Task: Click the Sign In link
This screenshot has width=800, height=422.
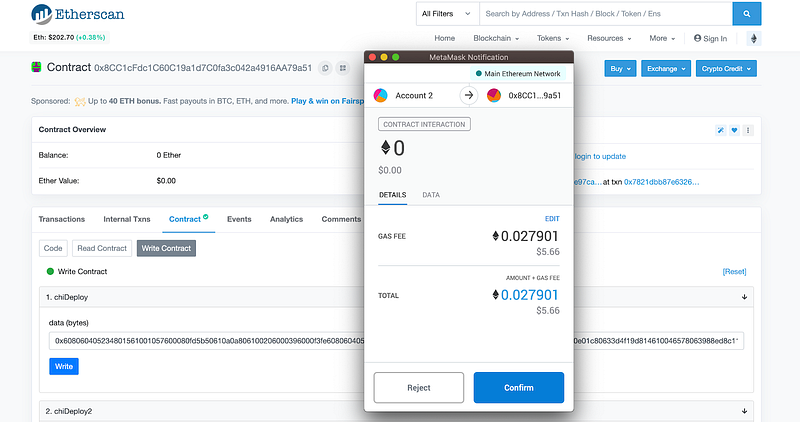Action: tap(710, 38)
